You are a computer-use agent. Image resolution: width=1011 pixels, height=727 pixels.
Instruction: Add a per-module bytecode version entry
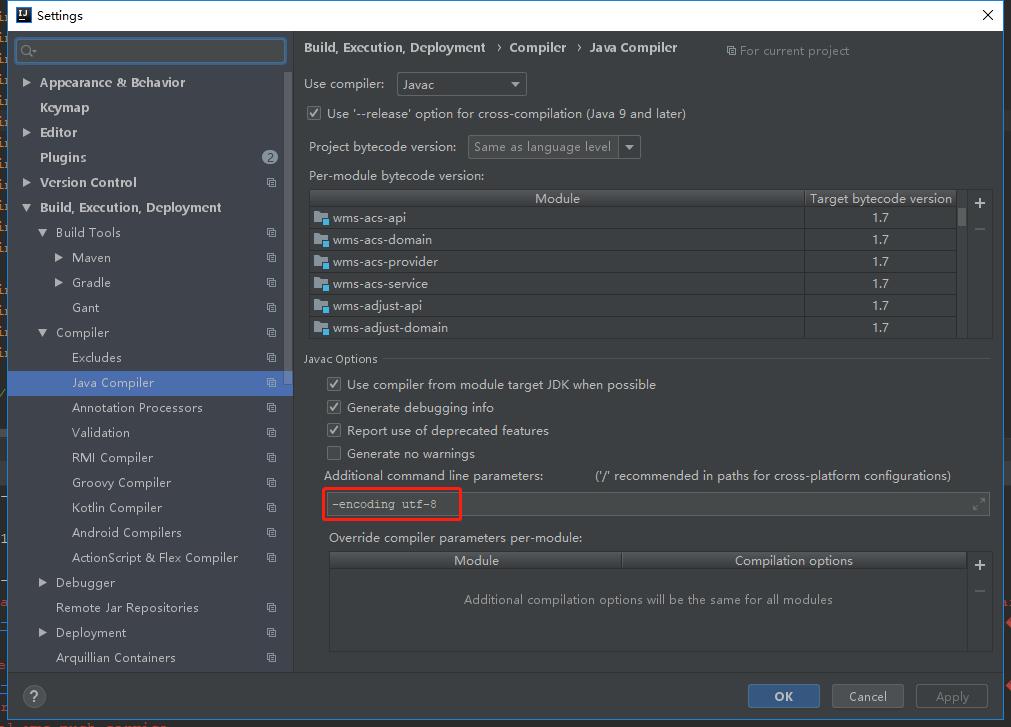pyautogui.click(x=979, y=203)
